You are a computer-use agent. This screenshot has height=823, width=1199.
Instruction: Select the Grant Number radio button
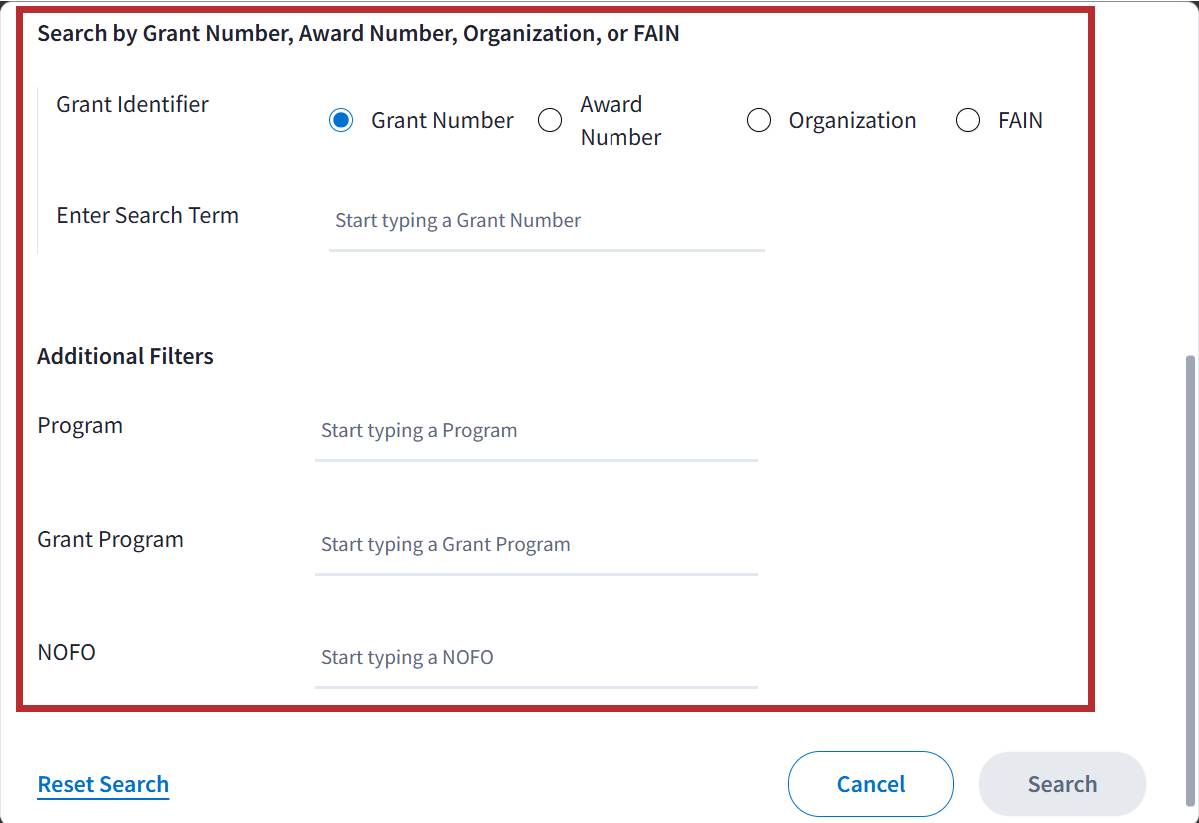[341, 121]
